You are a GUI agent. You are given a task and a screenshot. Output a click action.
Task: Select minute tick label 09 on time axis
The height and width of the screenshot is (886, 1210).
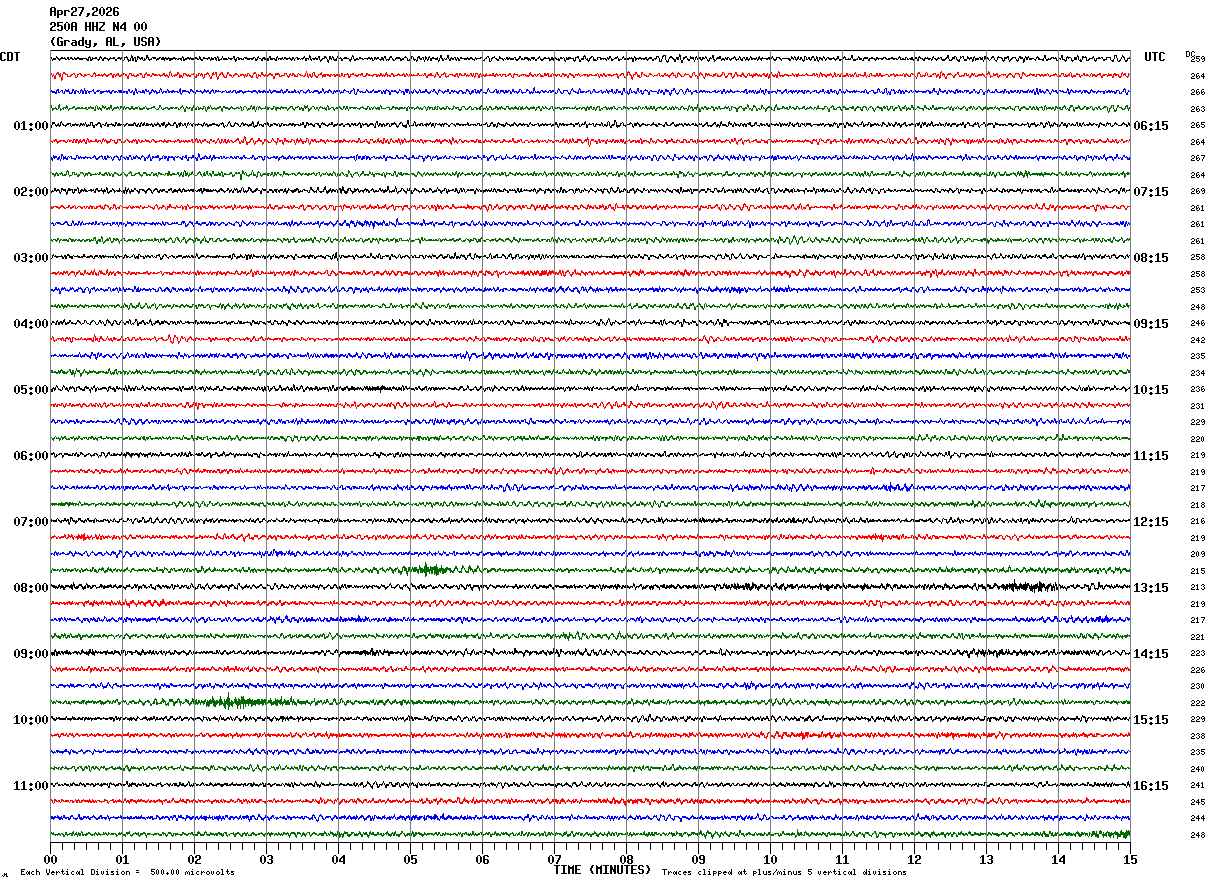(x=698, y=859)
